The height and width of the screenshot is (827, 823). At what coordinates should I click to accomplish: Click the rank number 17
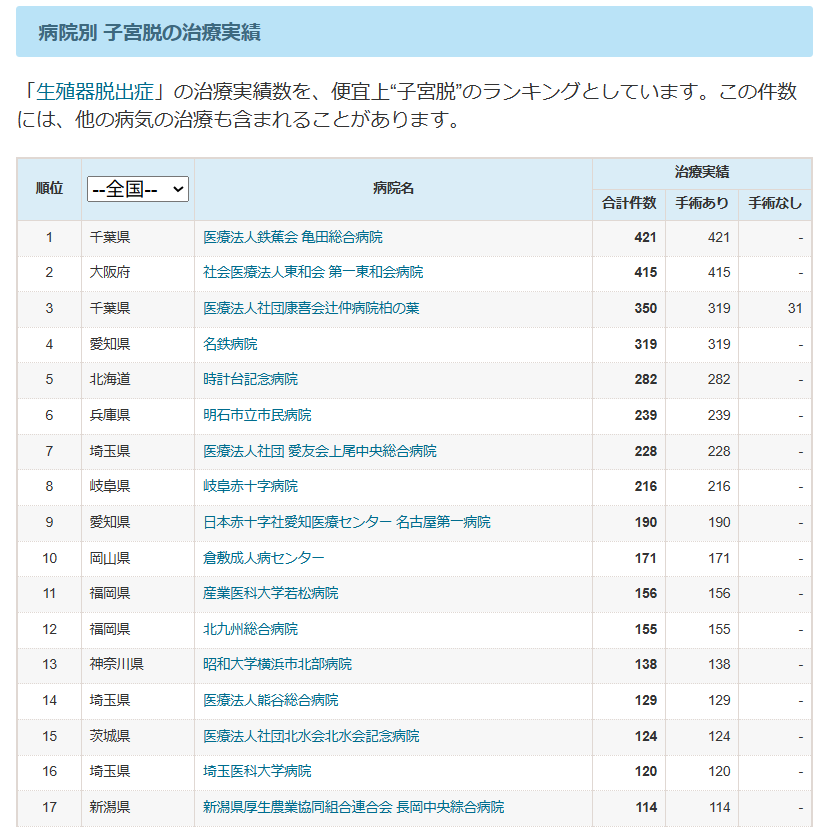click(x=50, y=807)
